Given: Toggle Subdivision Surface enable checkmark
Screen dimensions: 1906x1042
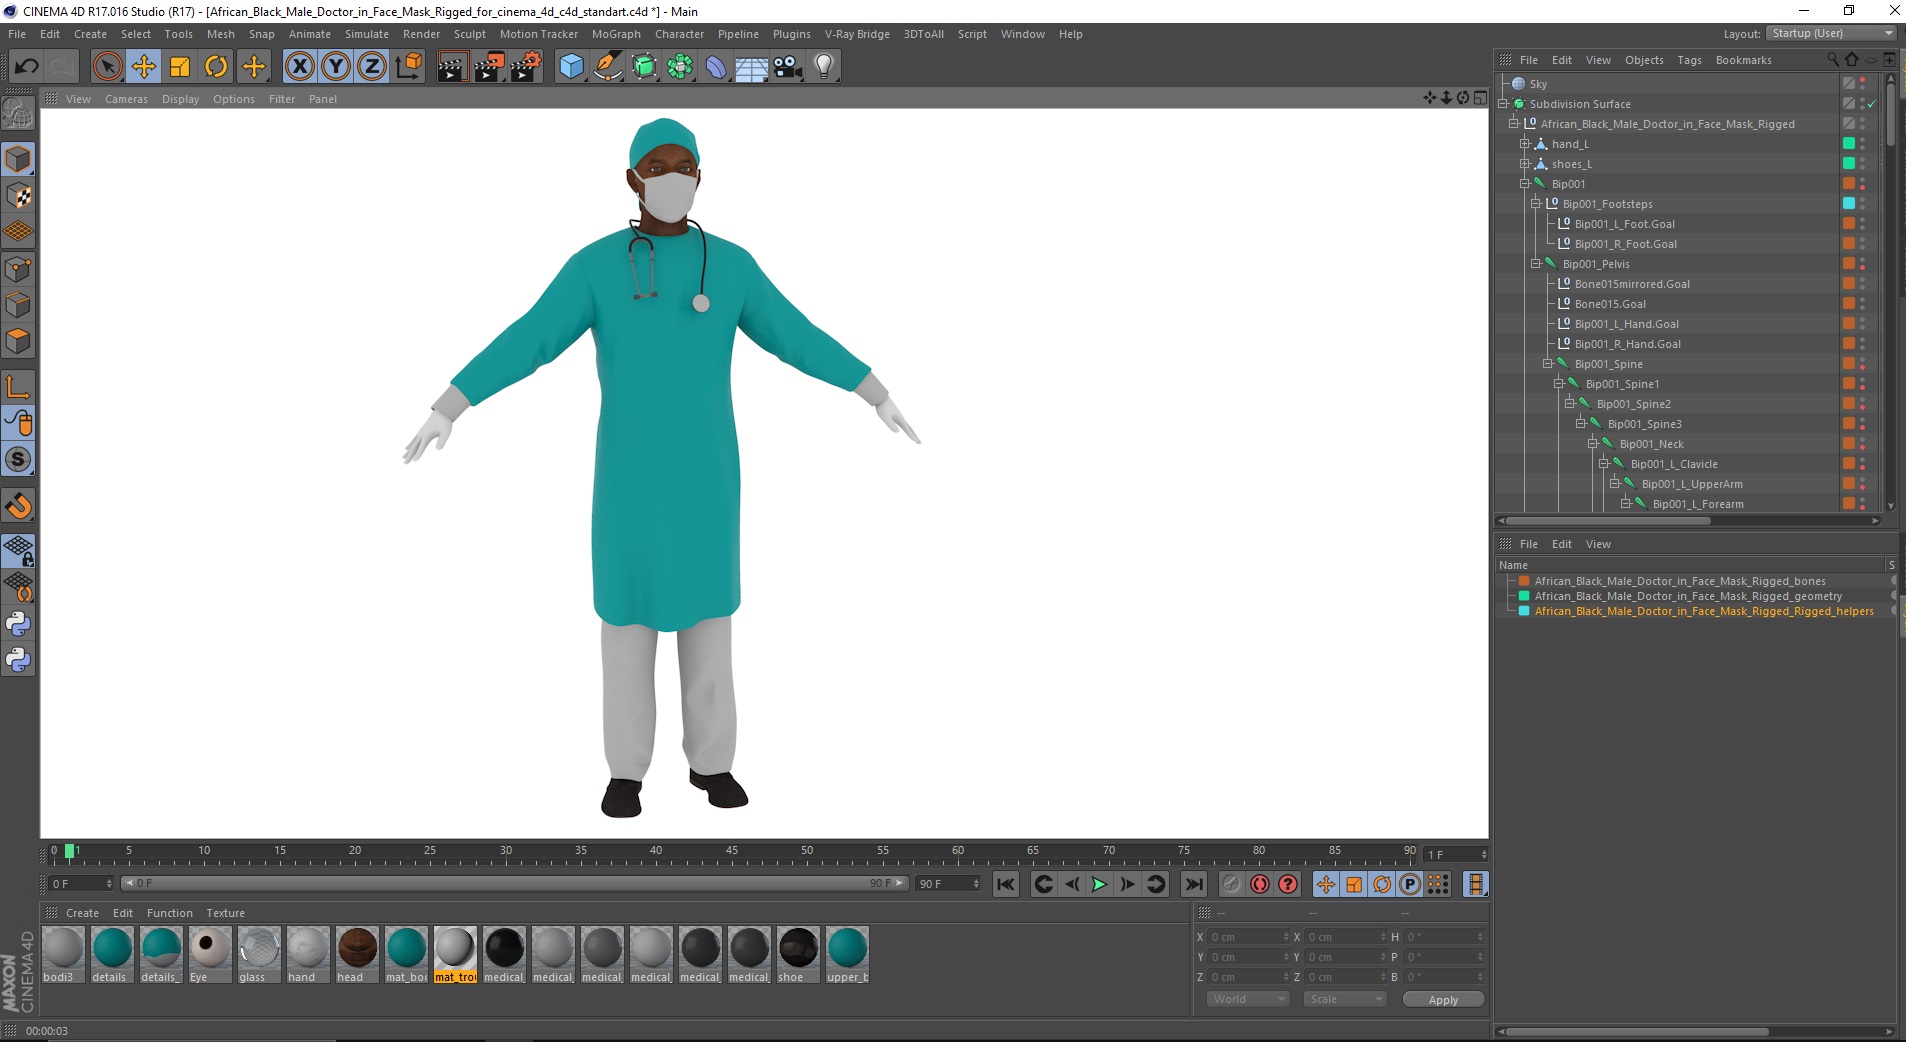Looking at the screenshot, I should 1872,104.
